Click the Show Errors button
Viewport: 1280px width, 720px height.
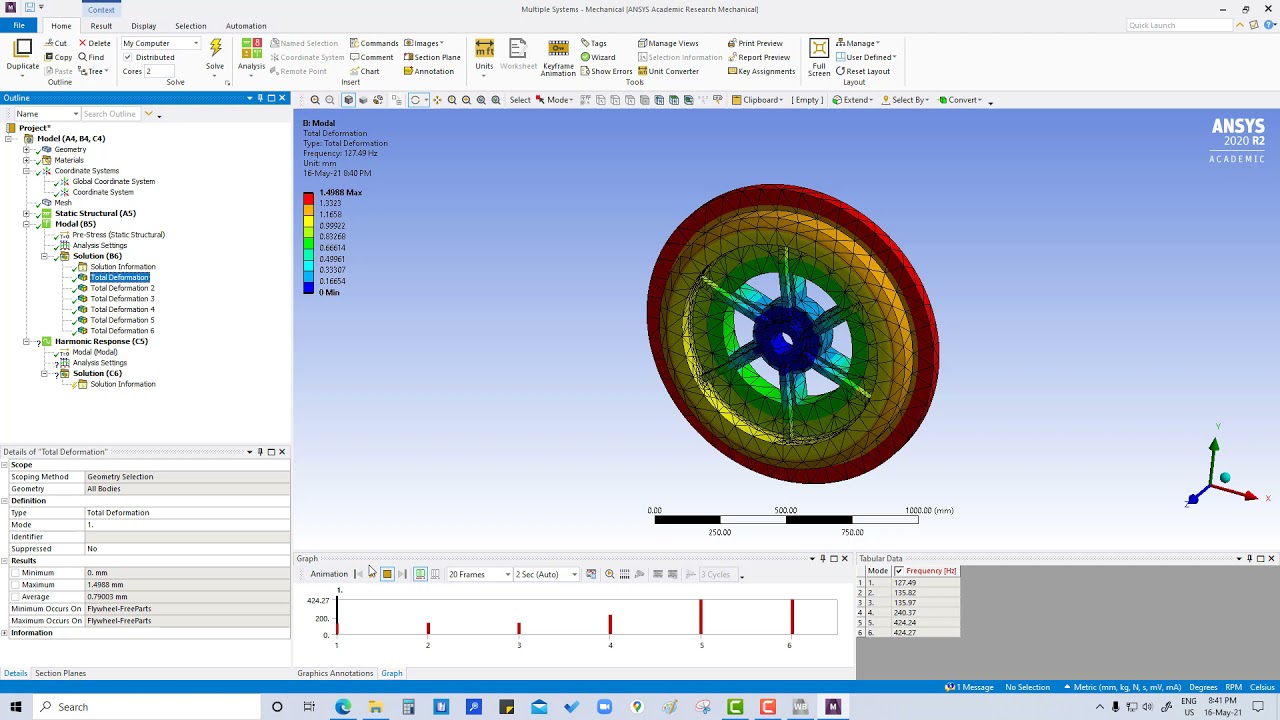[x=606, y=71]
